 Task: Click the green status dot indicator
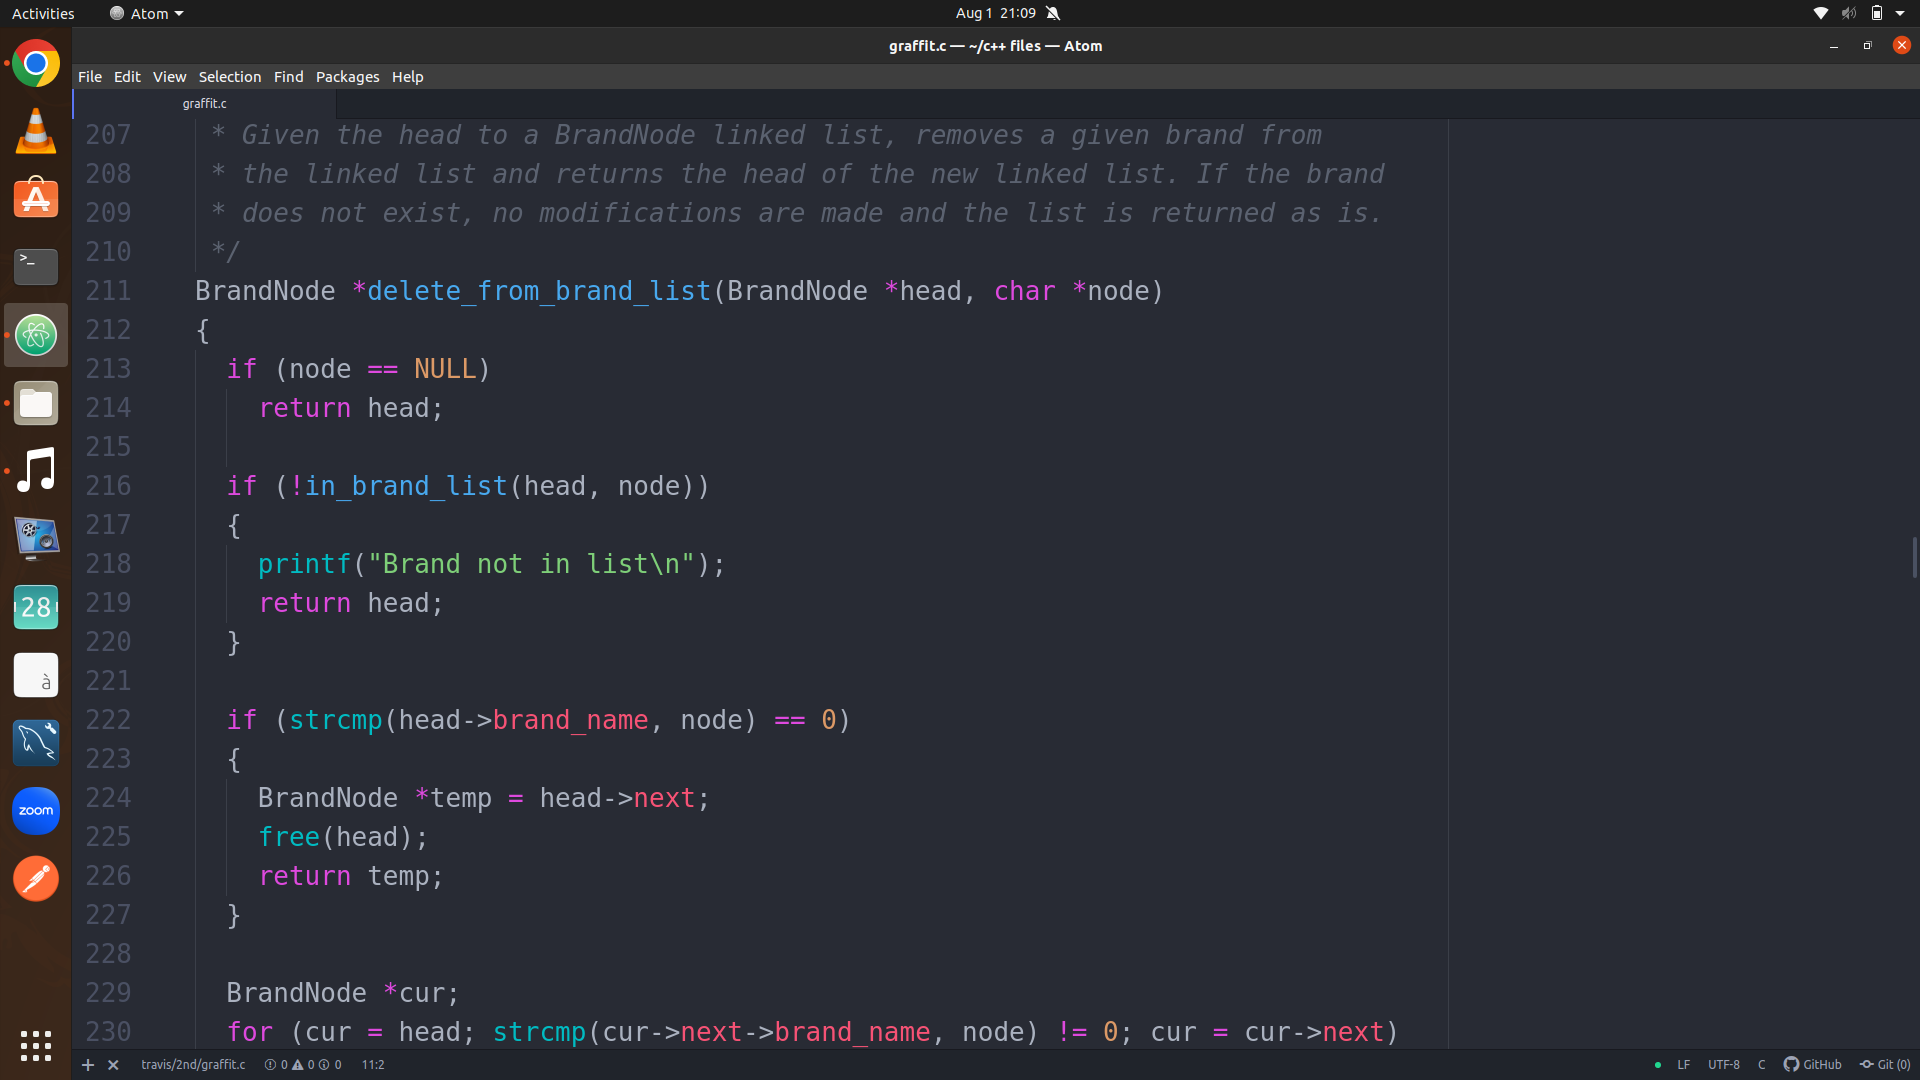click(1658, 1065)
